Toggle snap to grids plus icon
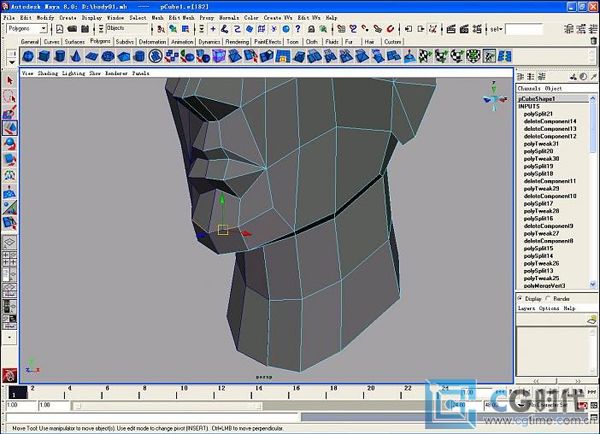This screenshot has width=600, height=434. click(213, 29)
